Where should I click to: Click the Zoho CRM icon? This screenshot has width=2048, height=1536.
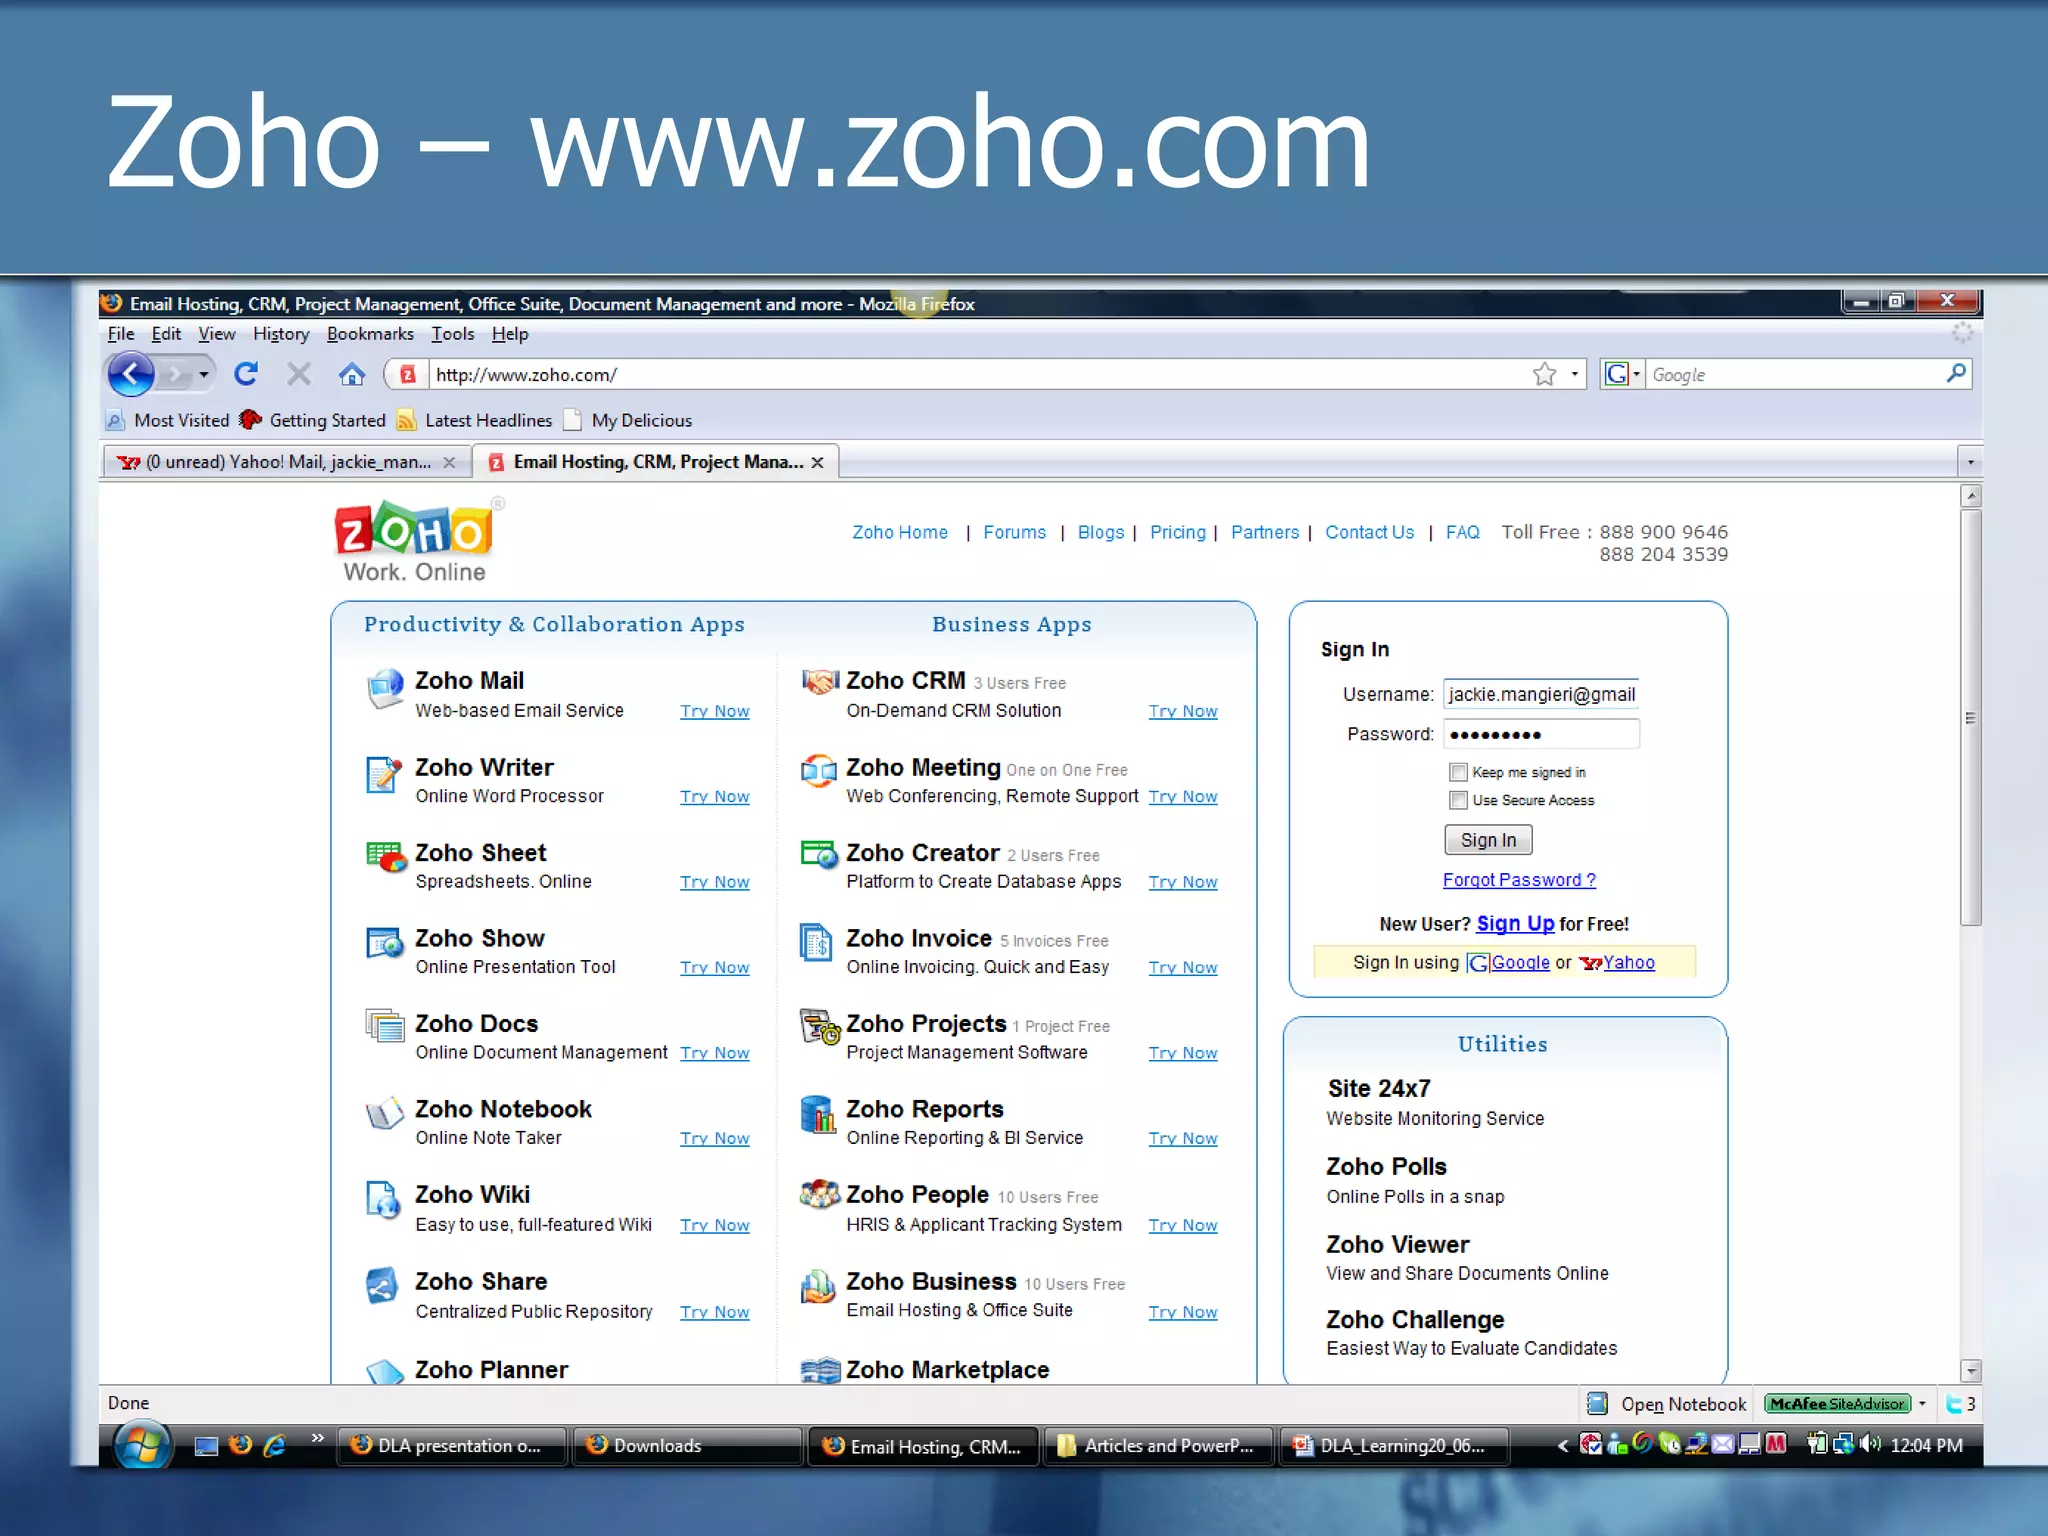(x=820, y=682)
